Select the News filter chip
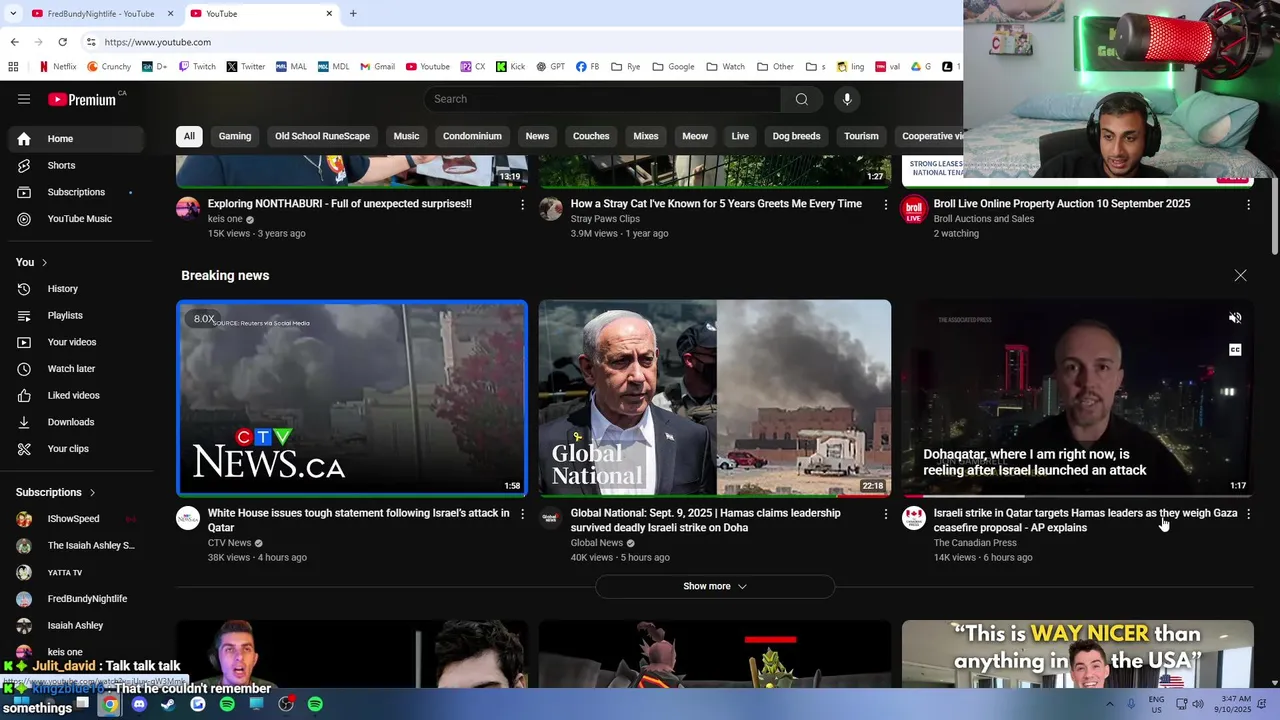The image size is (1280, 720). (x=537, y=136)
